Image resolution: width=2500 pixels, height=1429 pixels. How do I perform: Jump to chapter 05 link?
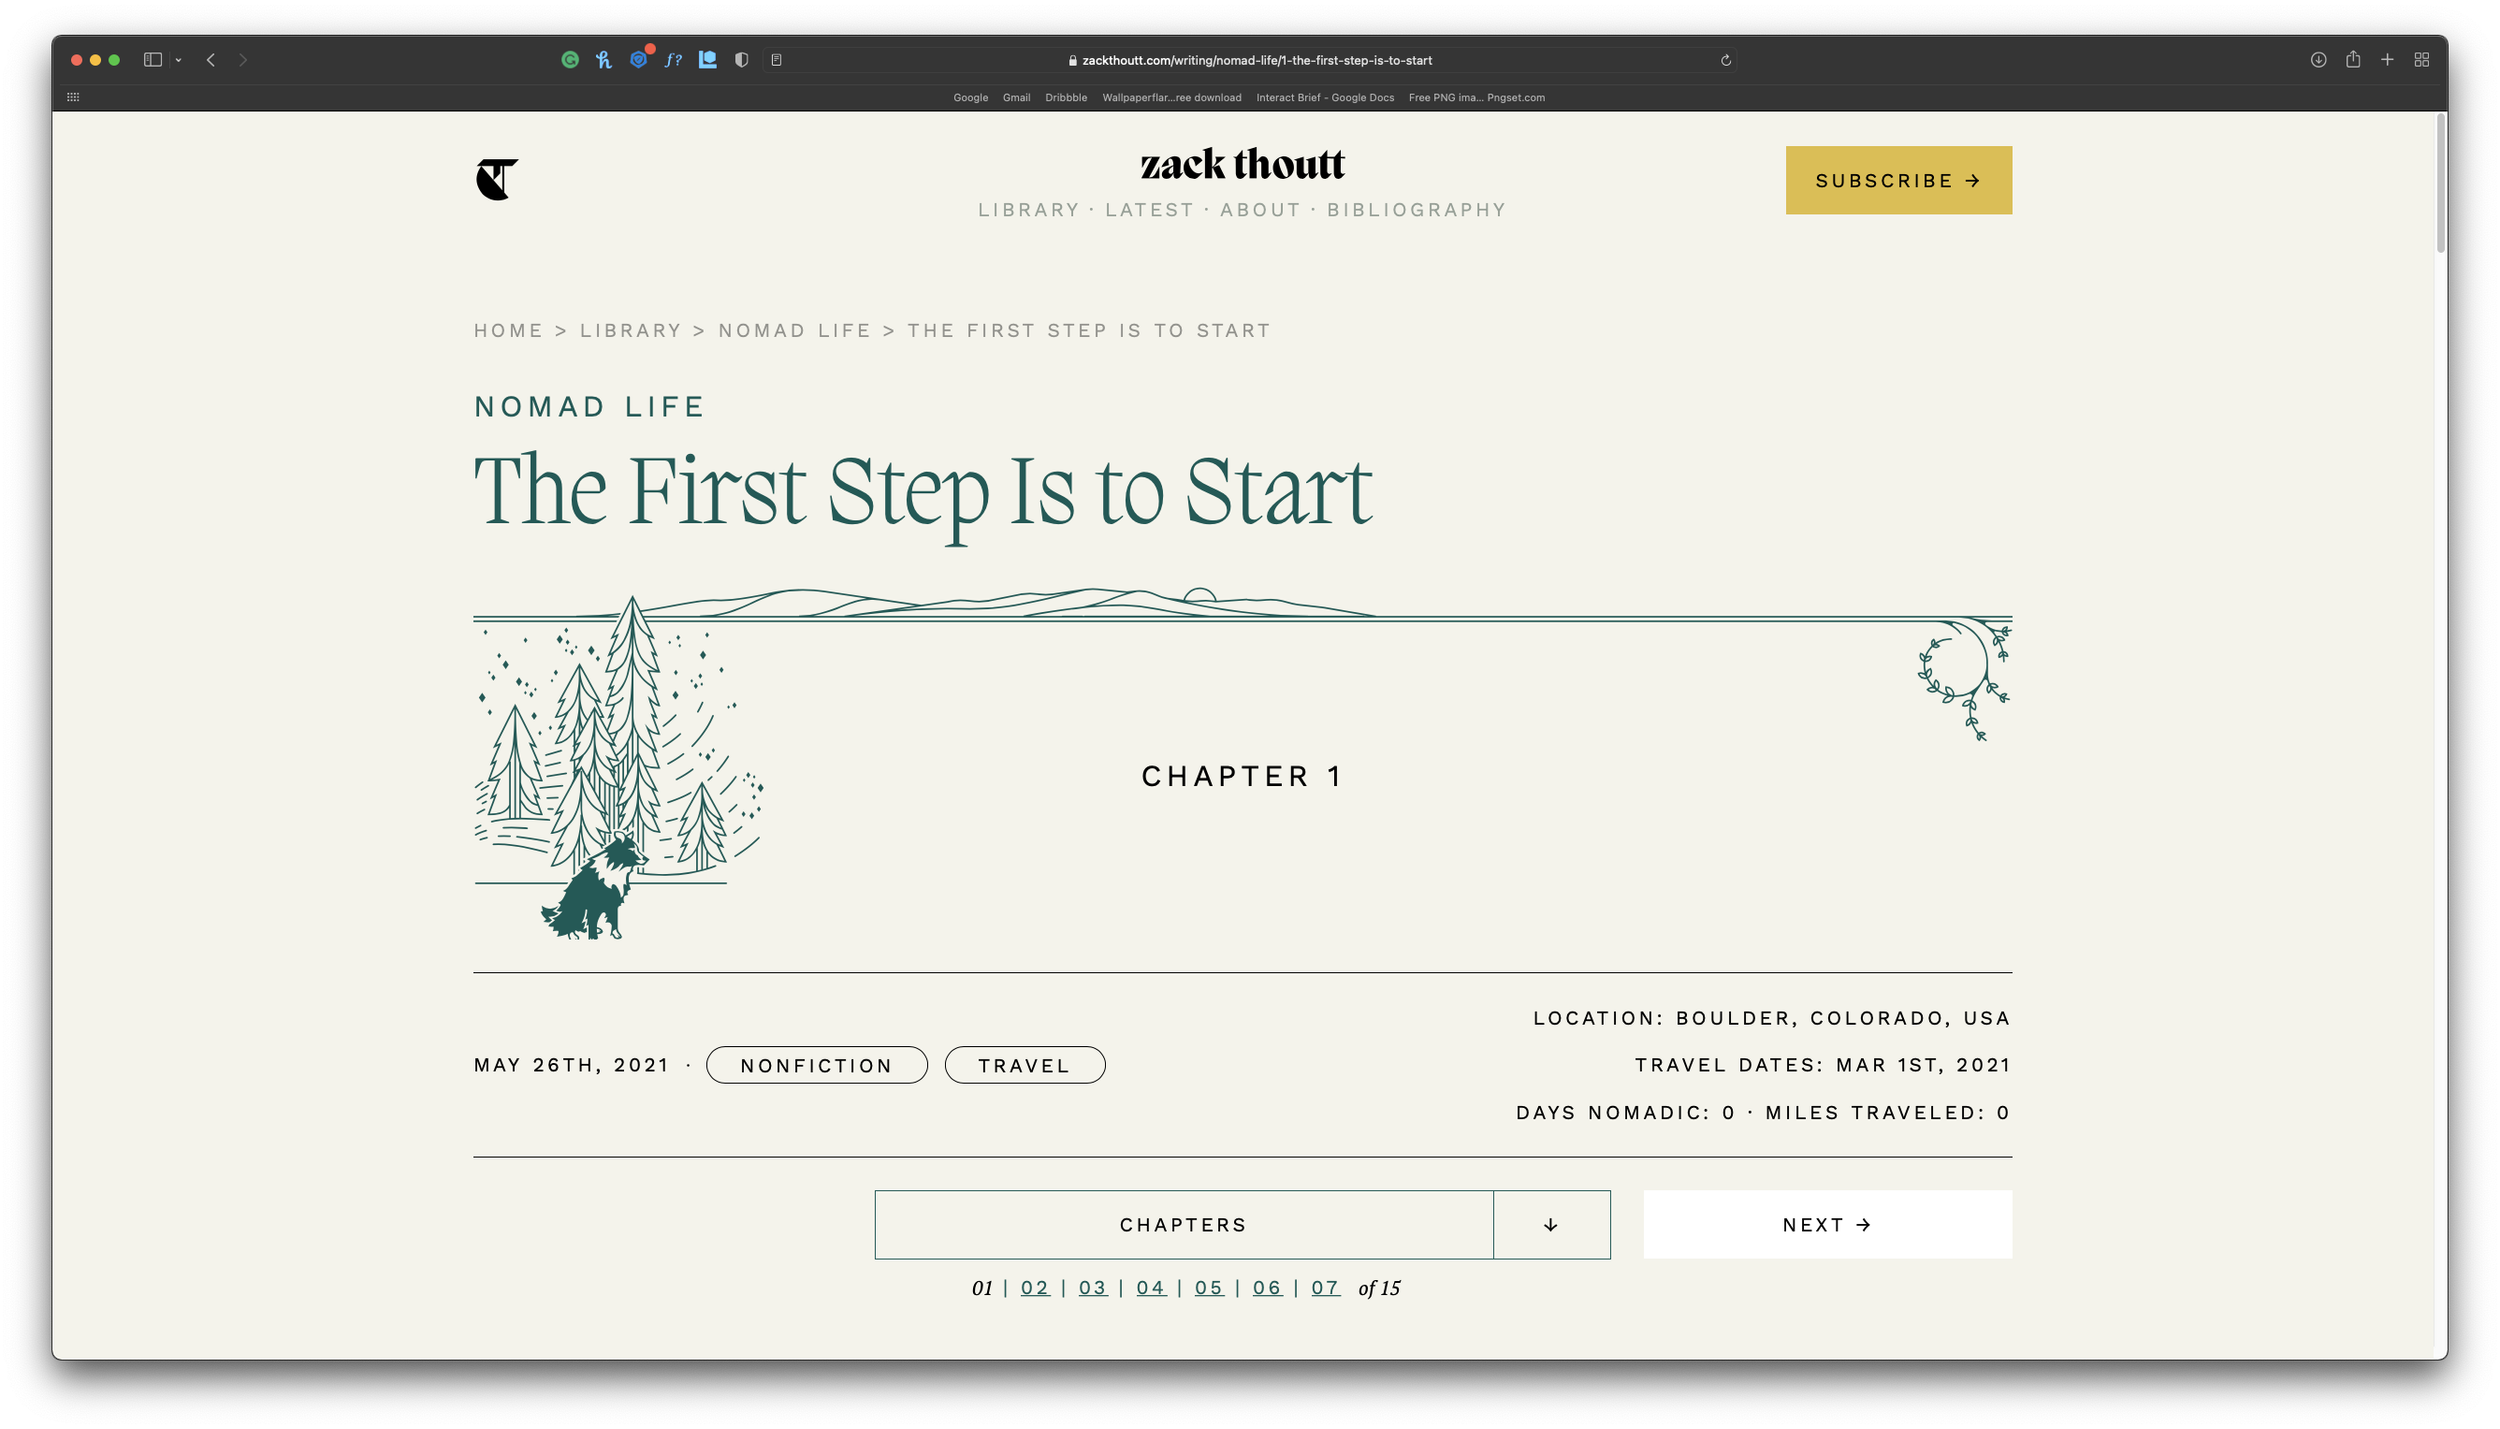(x=1208, y=1288)
